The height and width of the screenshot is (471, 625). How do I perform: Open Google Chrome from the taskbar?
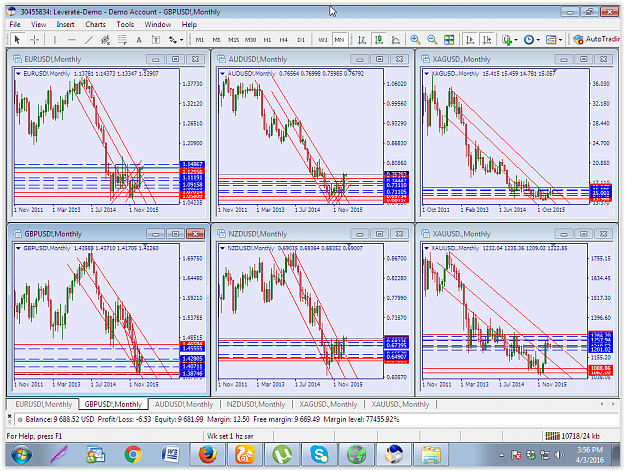(133, 454)
